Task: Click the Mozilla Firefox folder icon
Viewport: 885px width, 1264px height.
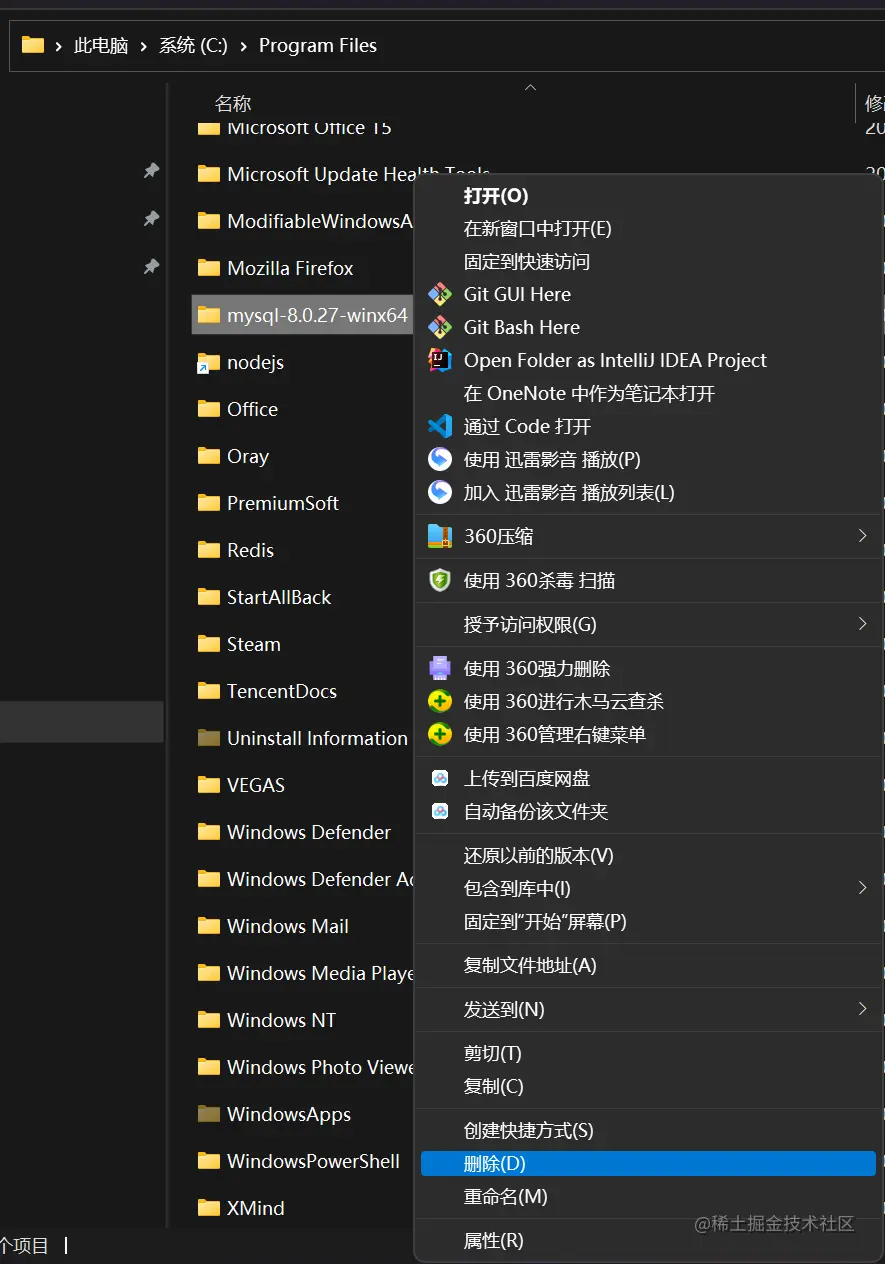Action: tap(209, 268)
